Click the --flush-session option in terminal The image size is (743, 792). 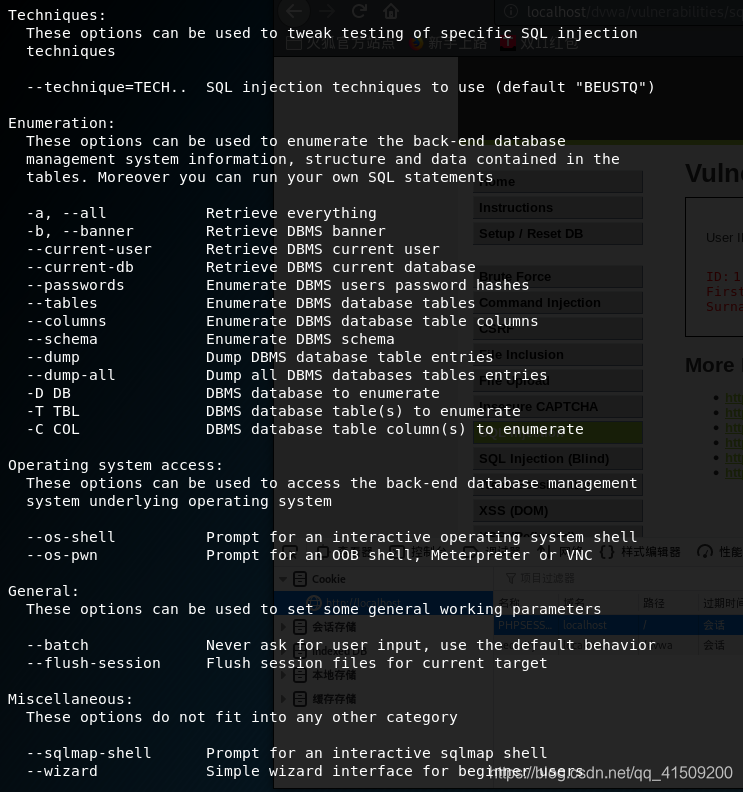(93, 663)
